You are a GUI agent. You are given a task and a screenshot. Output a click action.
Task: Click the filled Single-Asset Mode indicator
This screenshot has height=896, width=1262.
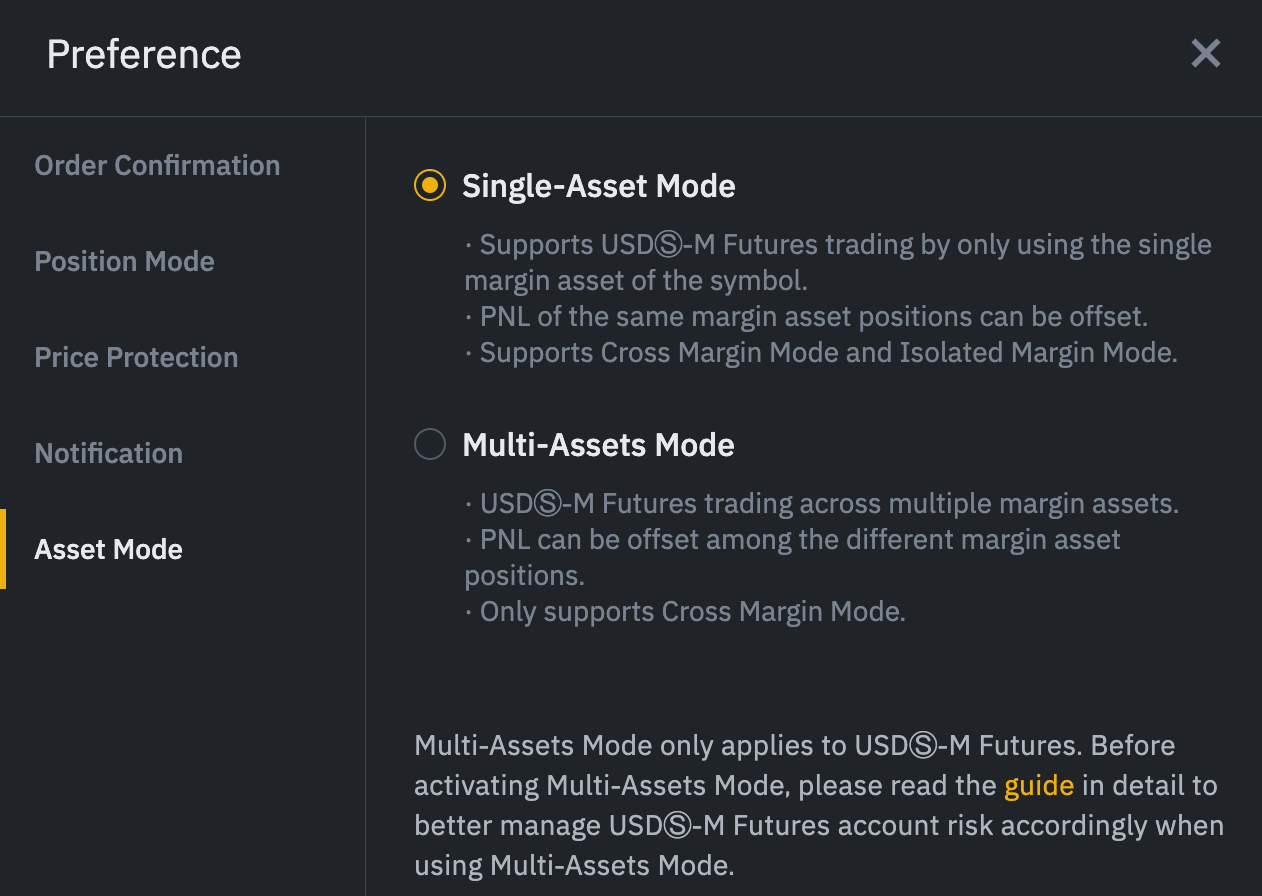[429, 185]
